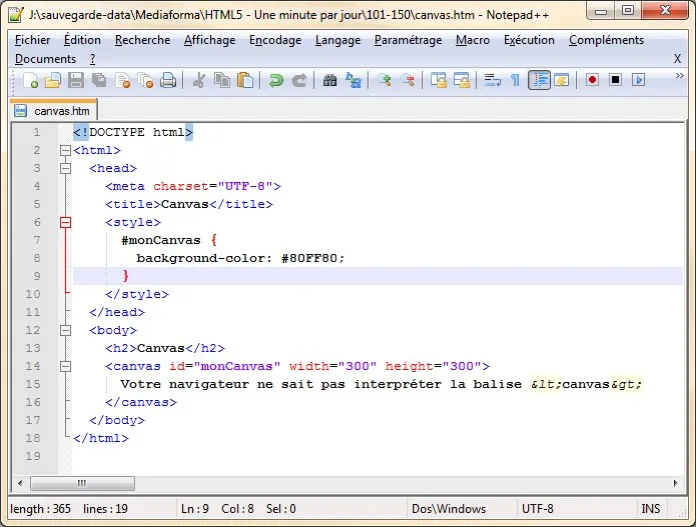Toggle the indent guide toolbar button
696x527 pixels.
539,80
